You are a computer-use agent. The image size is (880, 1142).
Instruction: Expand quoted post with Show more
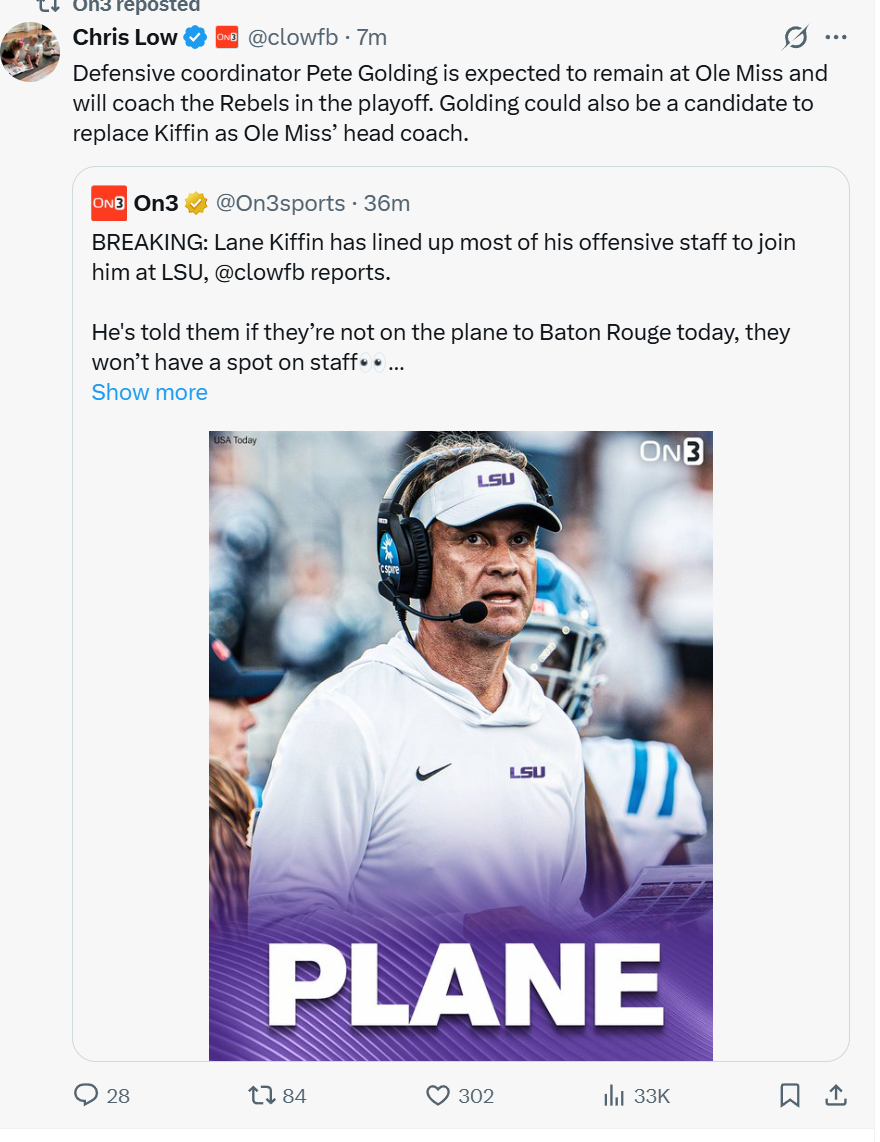pyautogui.click(x=149, y=392)
